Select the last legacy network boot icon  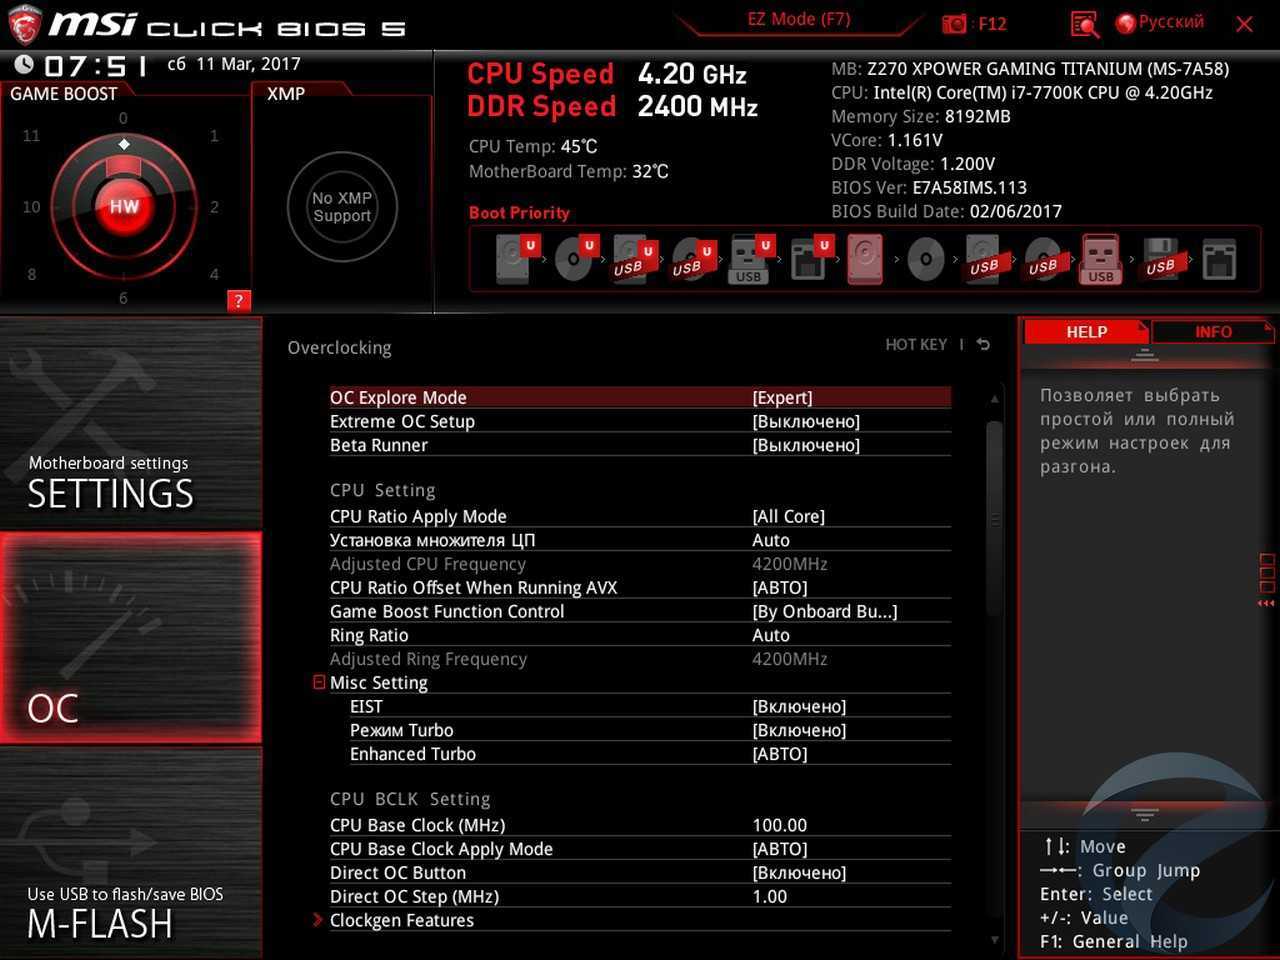coord(1219,260)
